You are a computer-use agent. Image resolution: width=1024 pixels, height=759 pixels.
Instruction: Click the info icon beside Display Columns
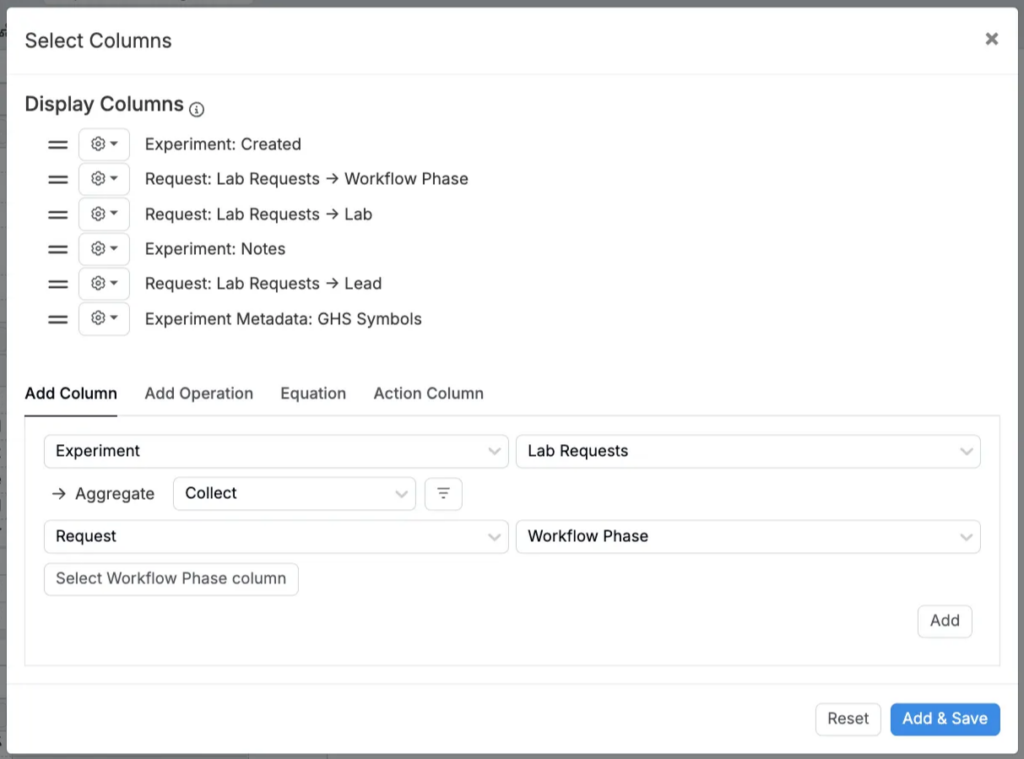pos(197,109)
